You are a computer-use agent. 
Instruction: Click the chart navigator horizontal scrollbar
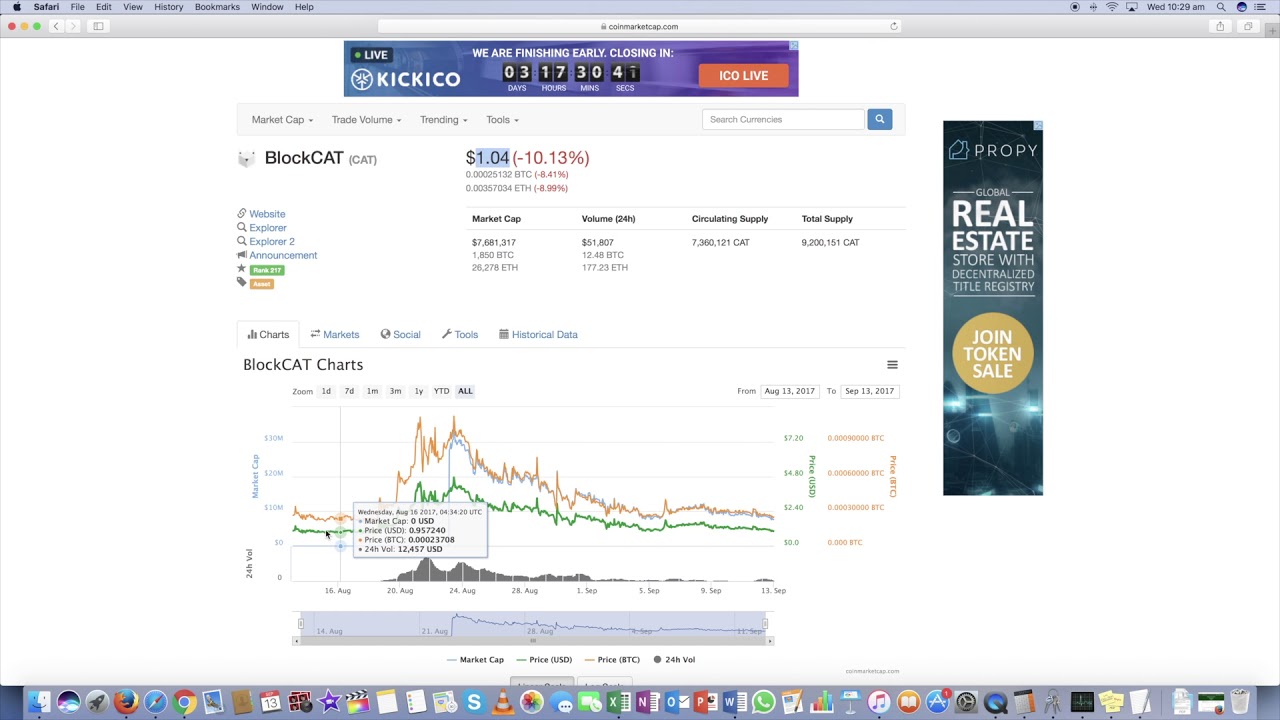[x=533, y=641]
